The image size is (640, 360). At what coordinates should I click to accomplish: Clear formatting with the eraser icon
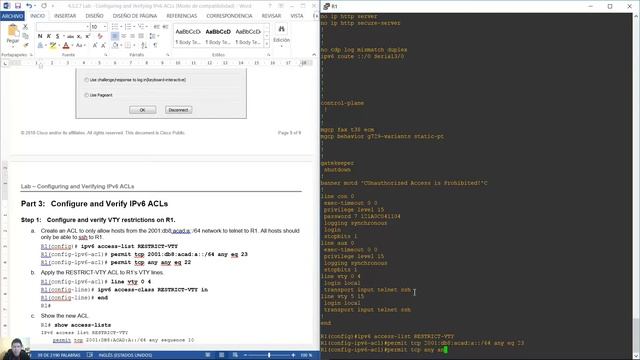100,36
